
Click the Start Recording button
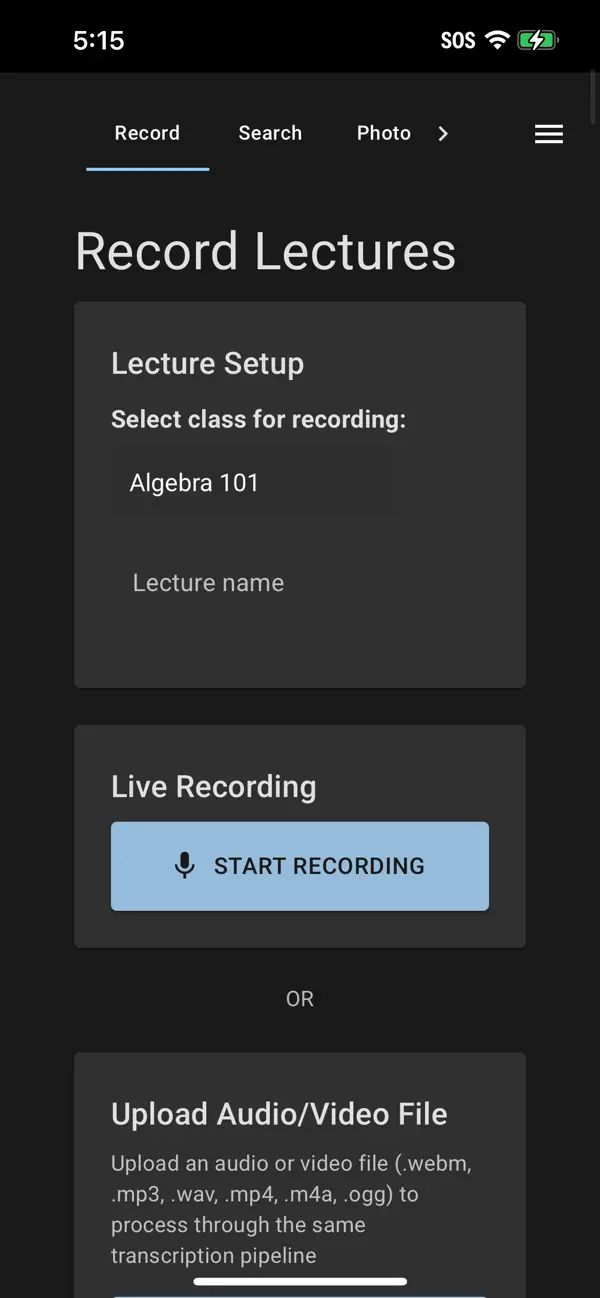point(300,866)
